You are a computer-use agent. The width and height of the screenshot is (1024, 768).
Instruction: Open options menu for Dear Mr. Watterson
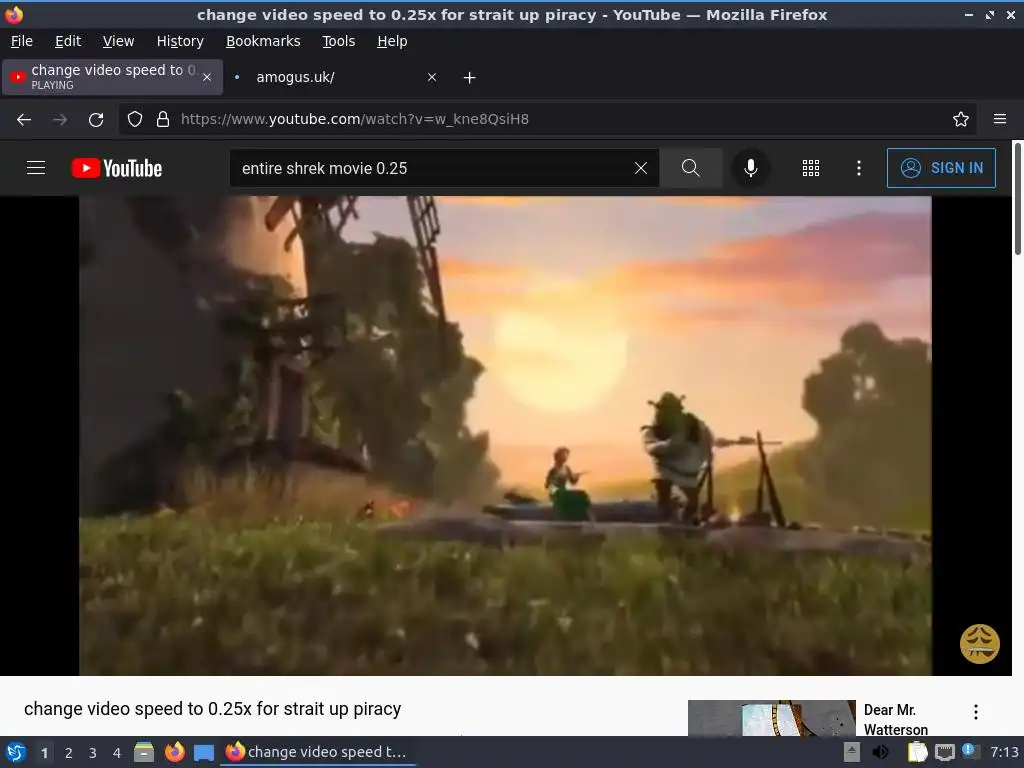(976, 712)
